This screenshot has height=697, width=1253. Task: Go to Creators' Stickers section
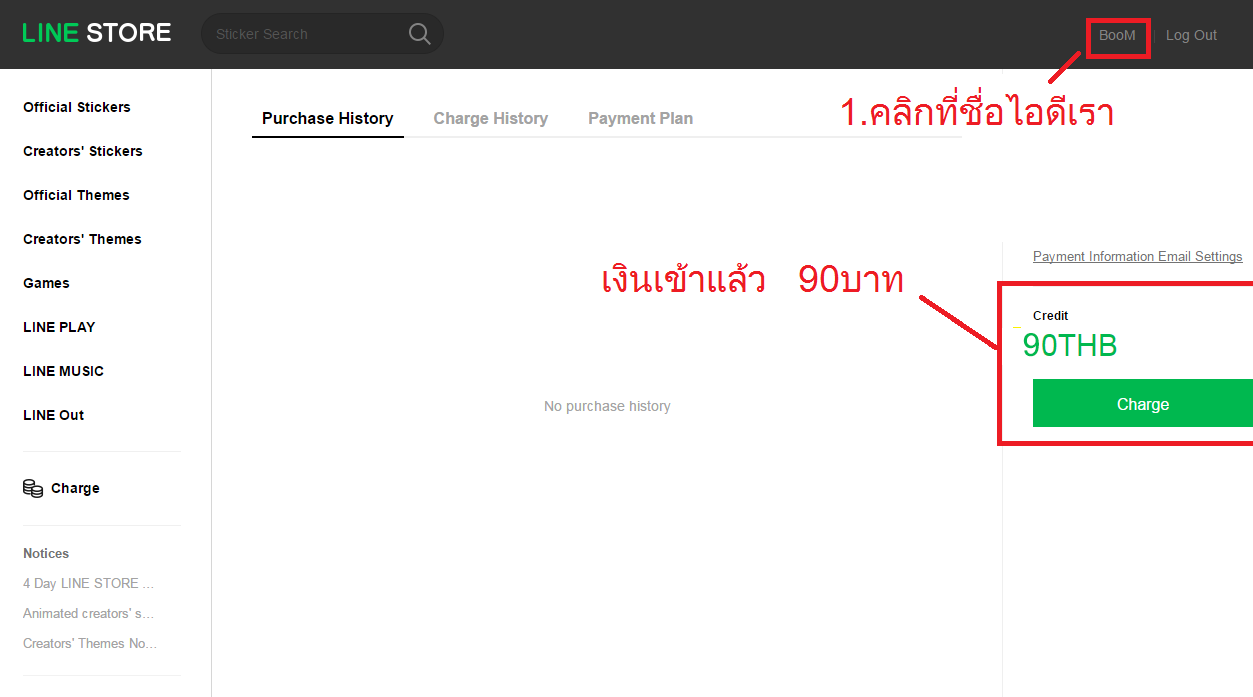pyautogui.click(x=83, y=151)
